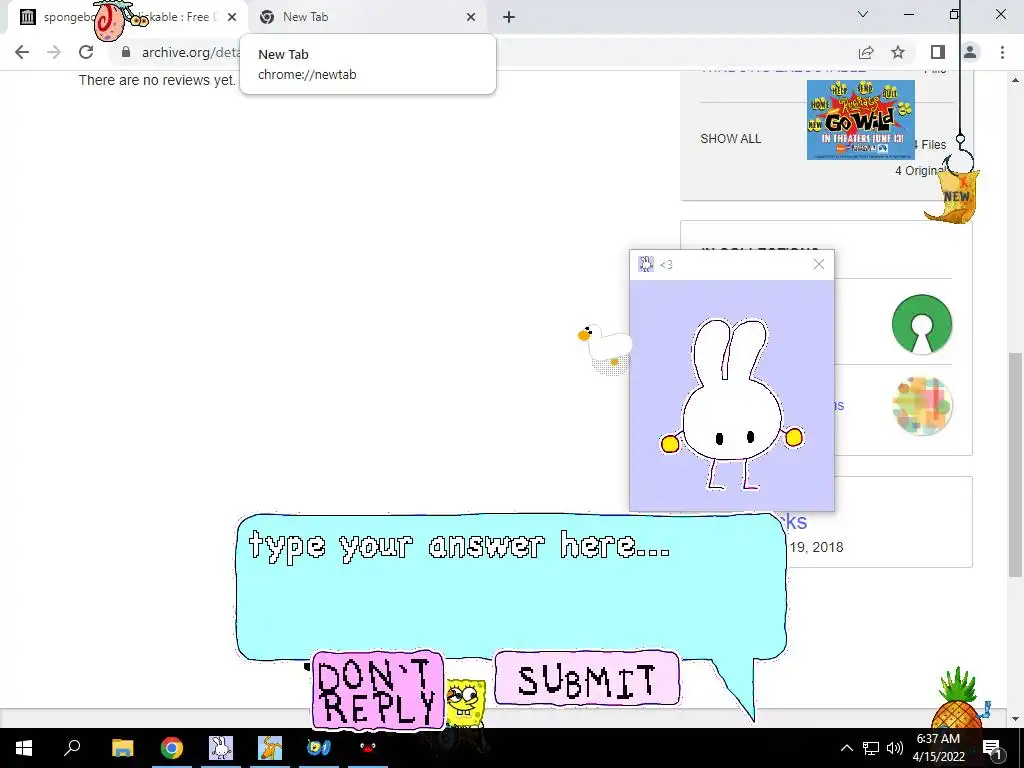Click the type your answer here field

[x=511, y=585]
